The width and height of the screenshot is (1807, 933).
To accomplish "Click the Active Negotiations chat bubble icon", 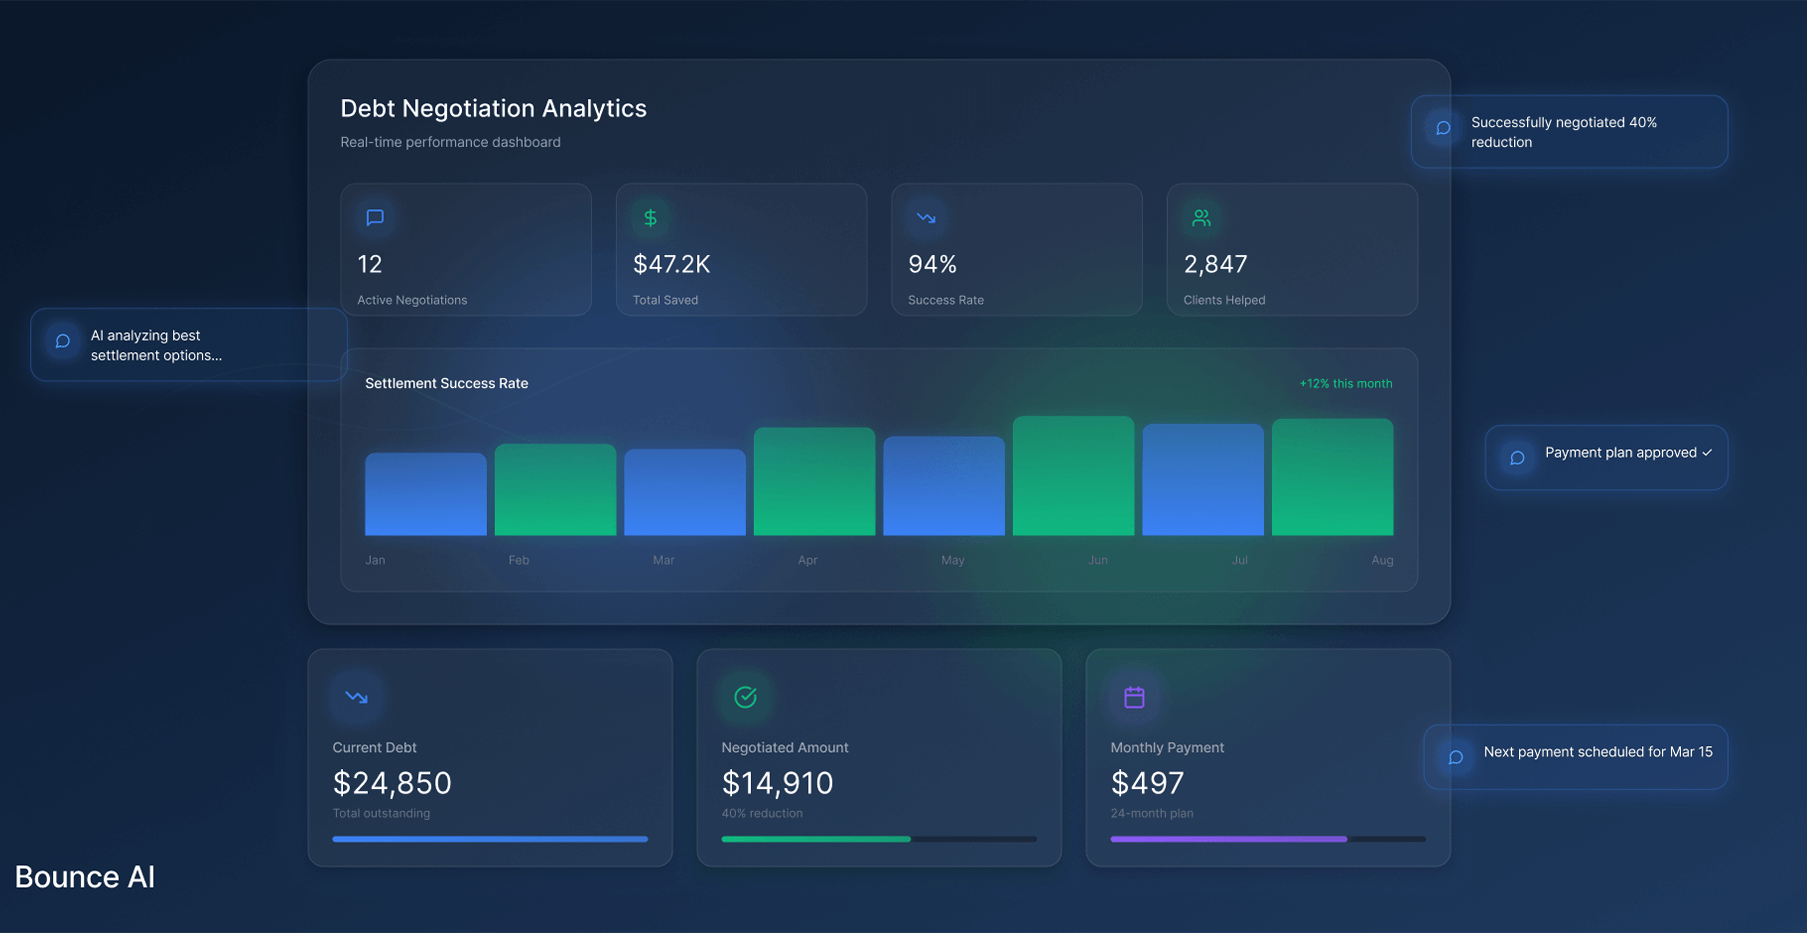I will coord(375,218).
